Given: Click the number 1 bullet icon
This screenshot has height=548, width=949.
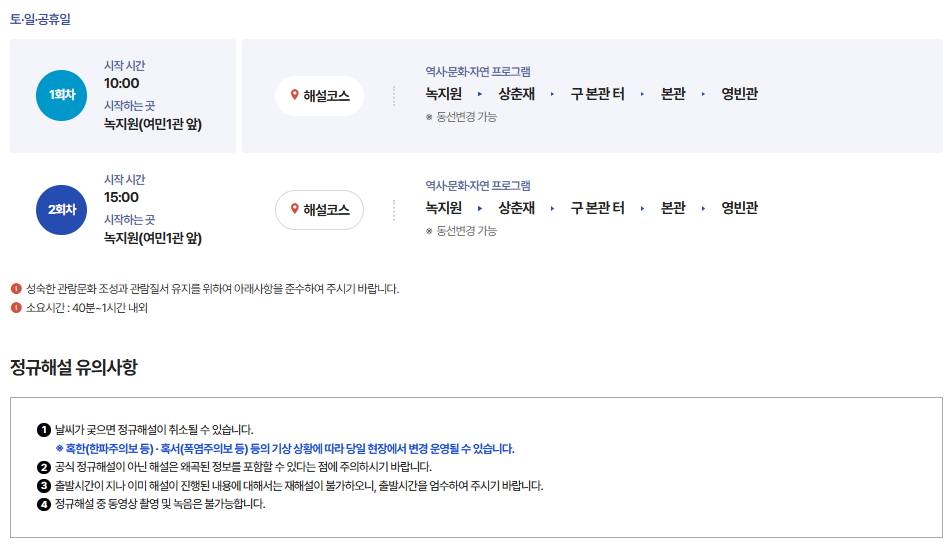Looking at the screenshot, I should coord(44,430).
